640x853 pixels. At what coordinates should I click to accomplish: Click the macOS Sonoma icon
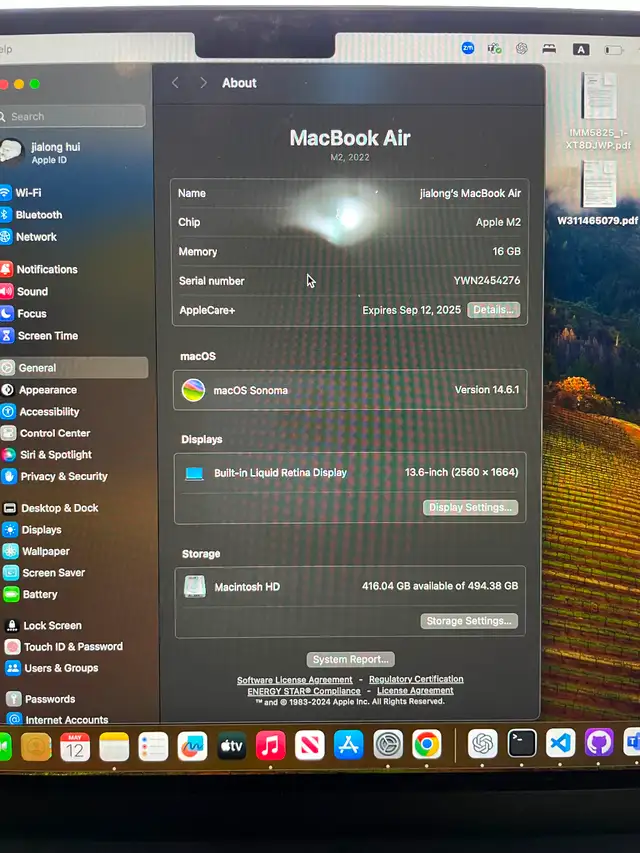[x=193, y=390]
